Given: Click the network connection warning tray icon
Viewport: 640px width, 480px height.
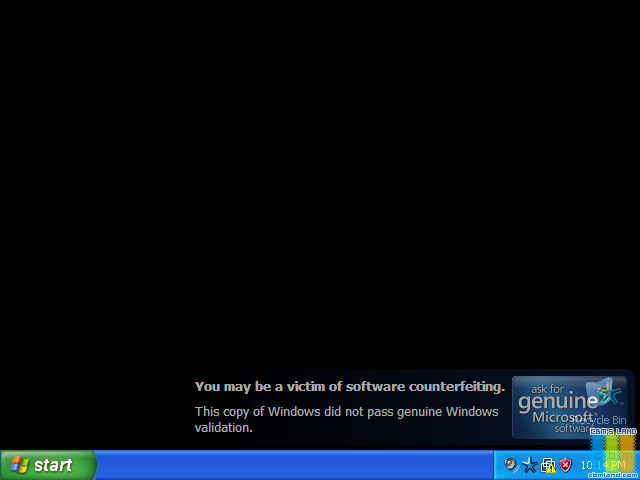Looking at the screenshot, I should pyautogui.click(x=548, y=465).
